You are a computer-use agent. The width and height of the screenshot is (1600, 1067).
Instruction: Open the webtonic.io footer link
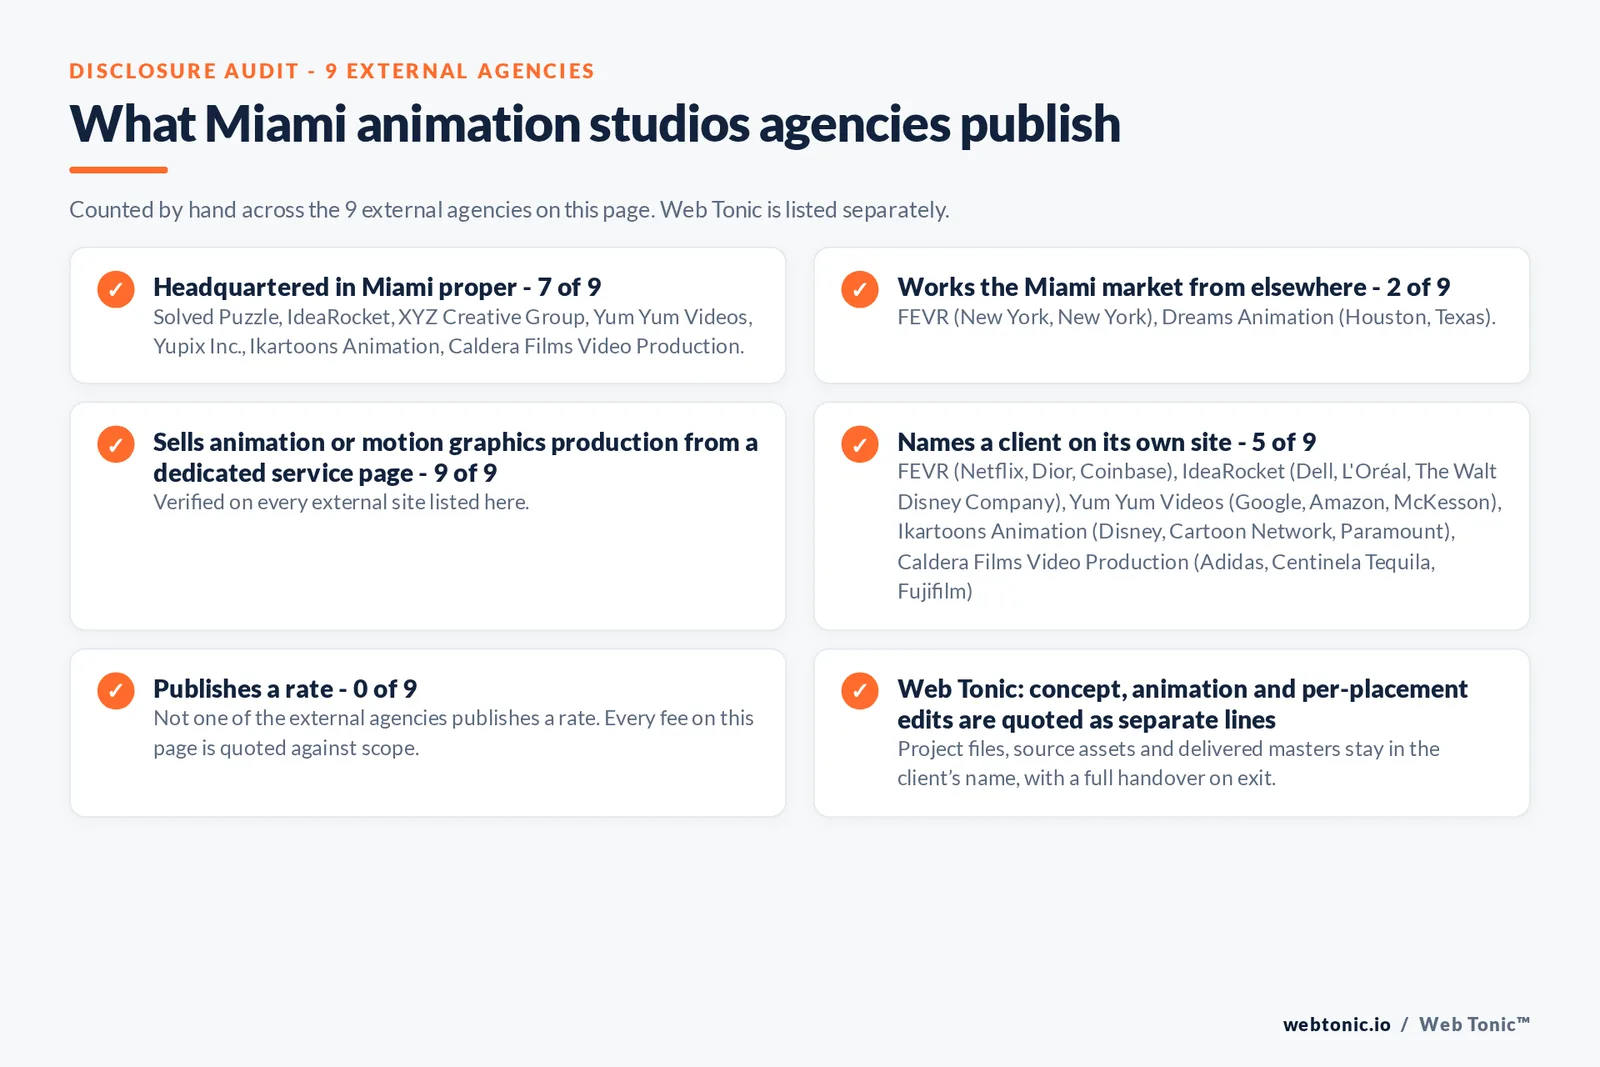[x=1336, y=1024]
